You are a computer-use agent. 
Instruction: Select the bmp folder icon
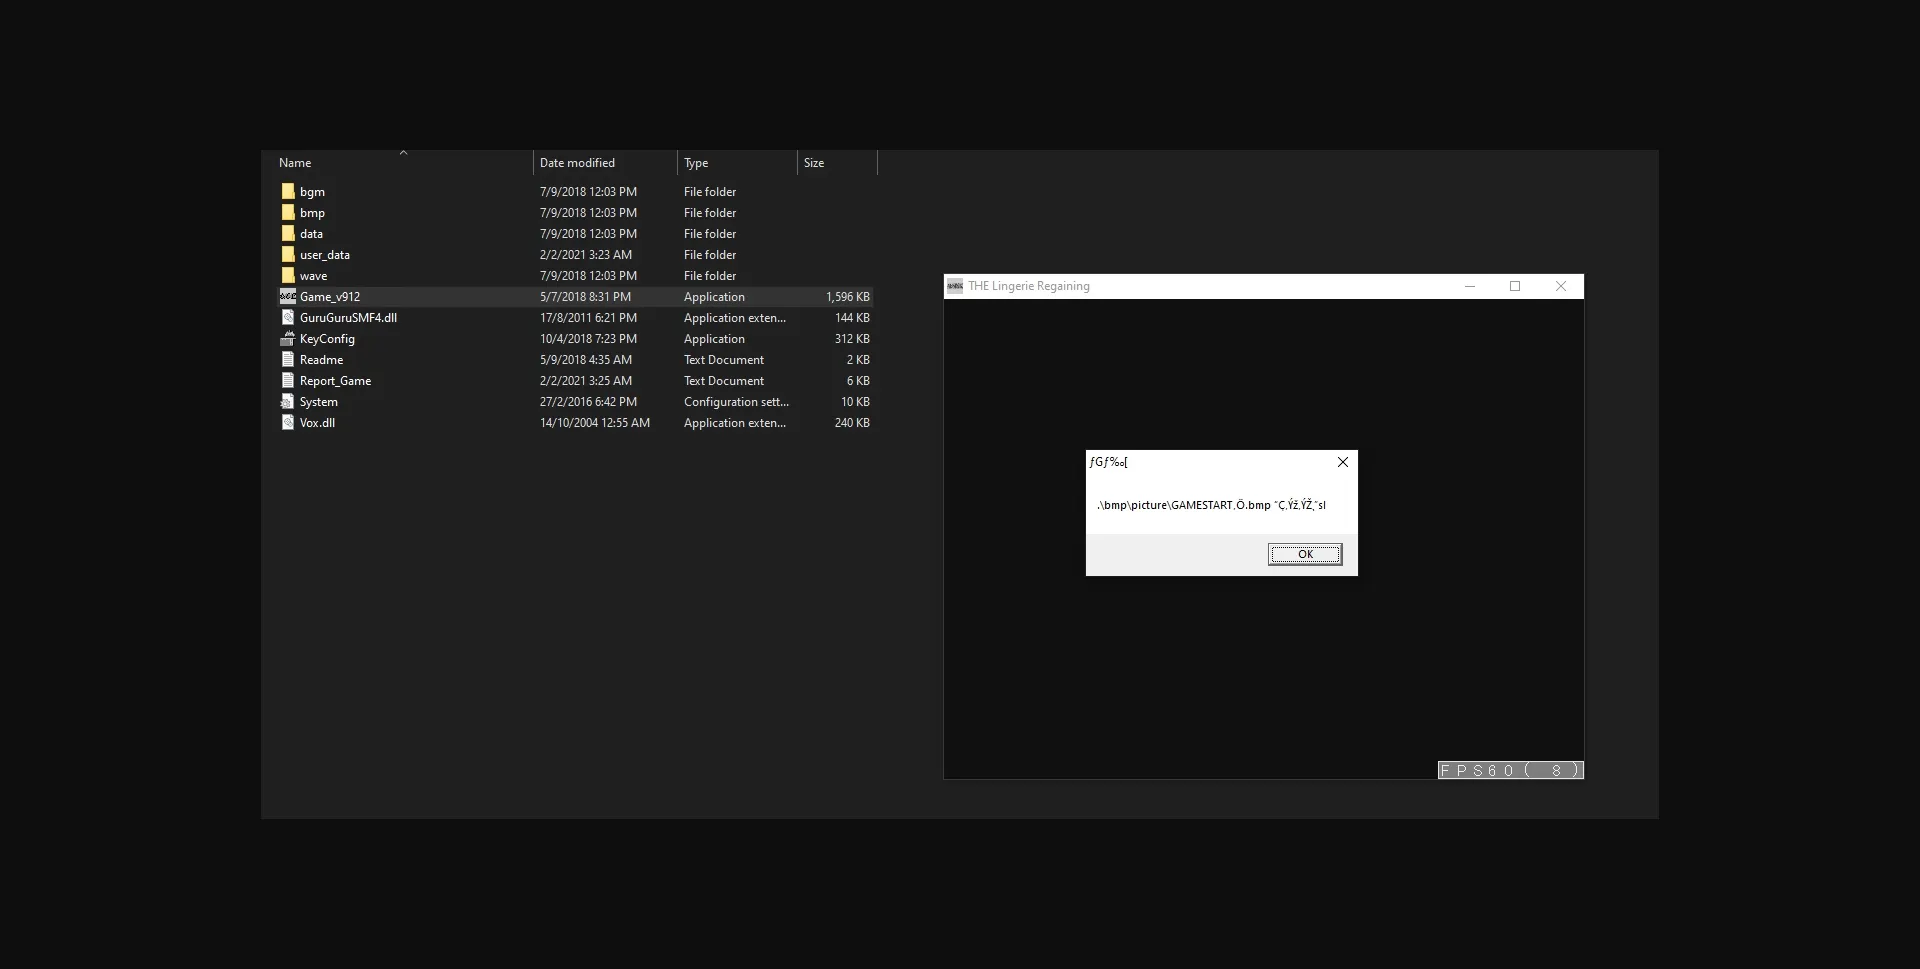pyautogui.click(x=288, y=212)
